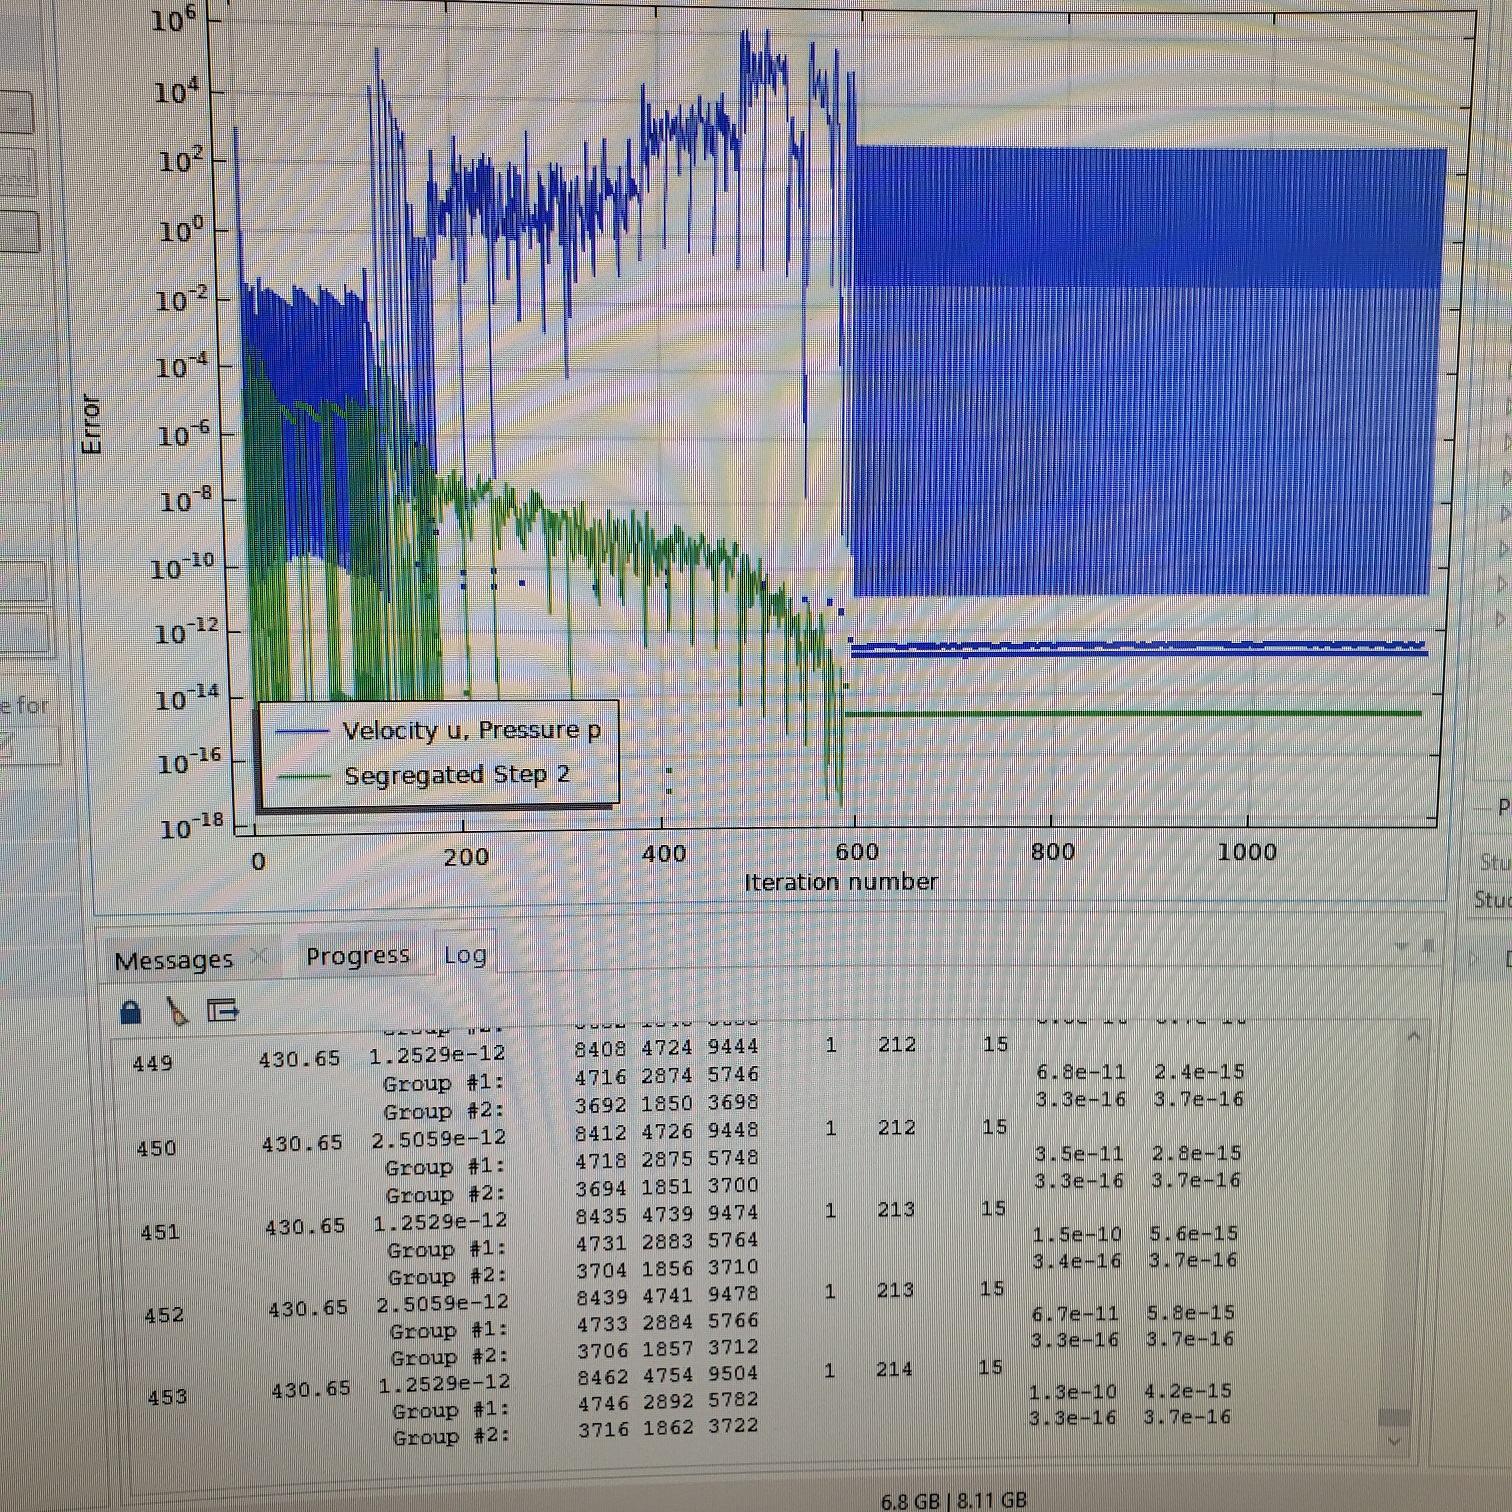Click the Log scrollbar's up arrow
Image resolution: width=1512 pixels, height=1512 pixels.
[x=1413, y=1037]
